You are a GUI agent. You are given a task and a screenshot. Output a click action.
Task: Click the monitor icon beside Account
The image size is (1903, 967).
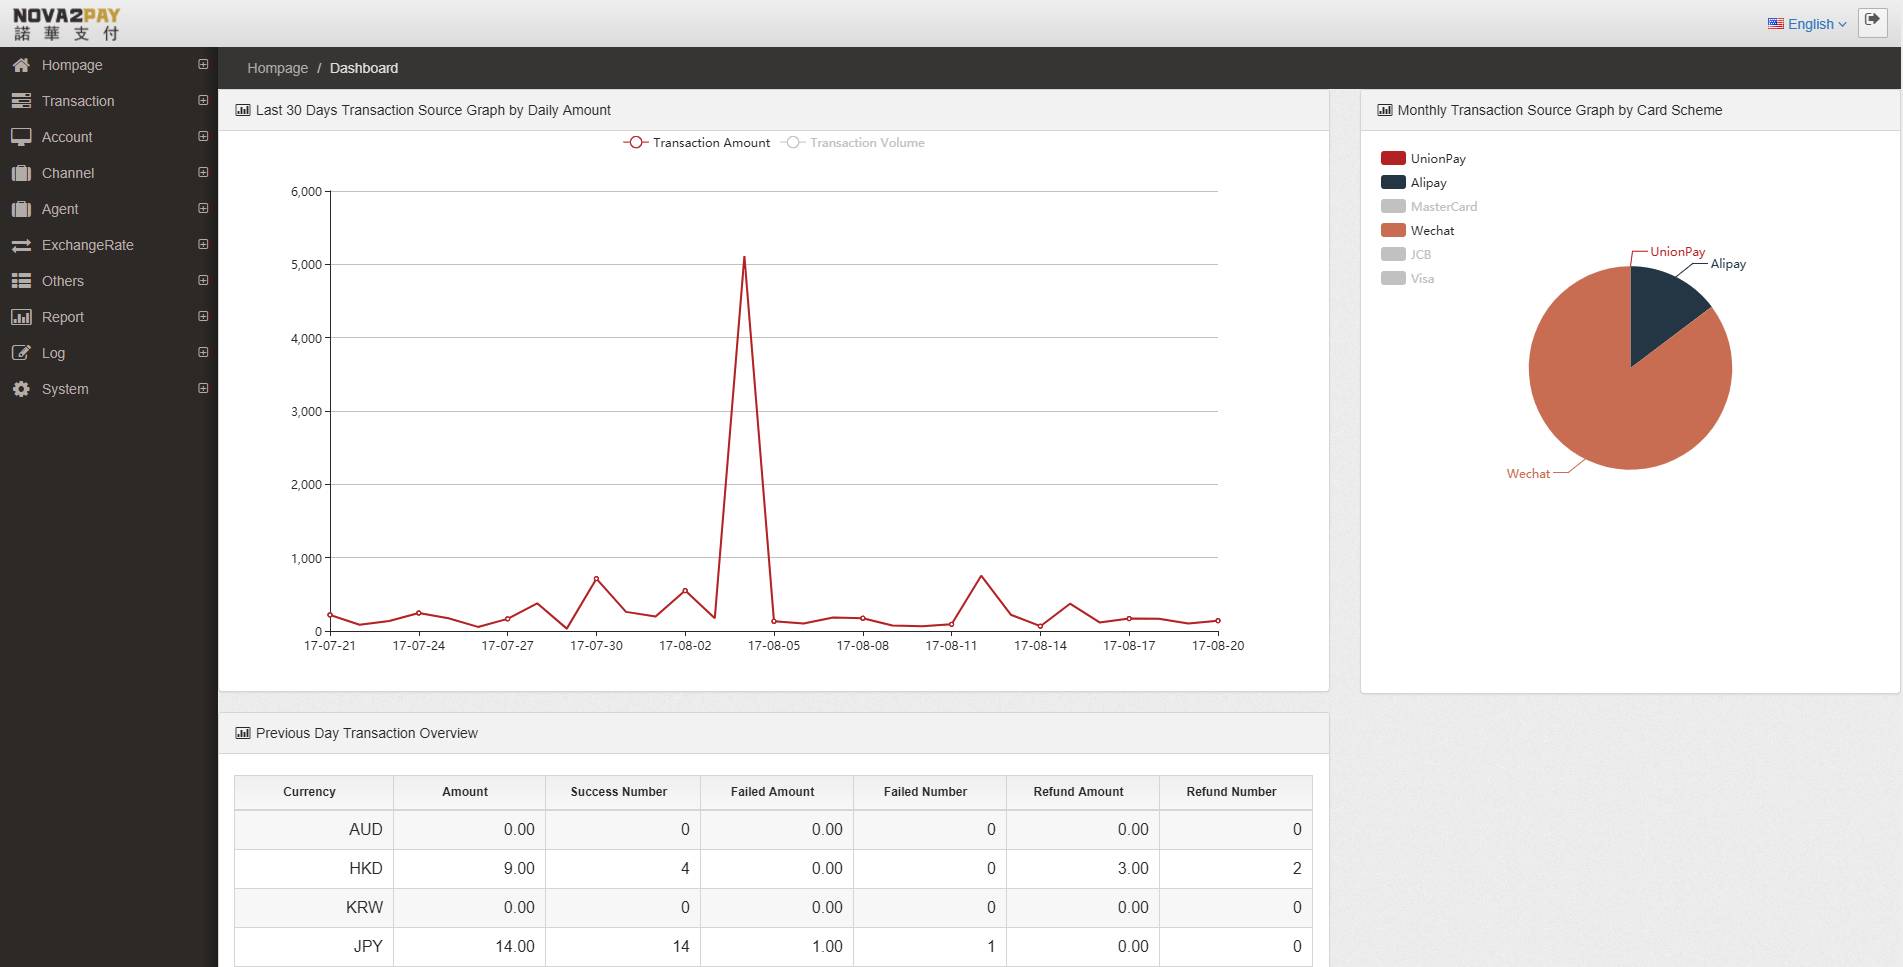coord(21,137)
